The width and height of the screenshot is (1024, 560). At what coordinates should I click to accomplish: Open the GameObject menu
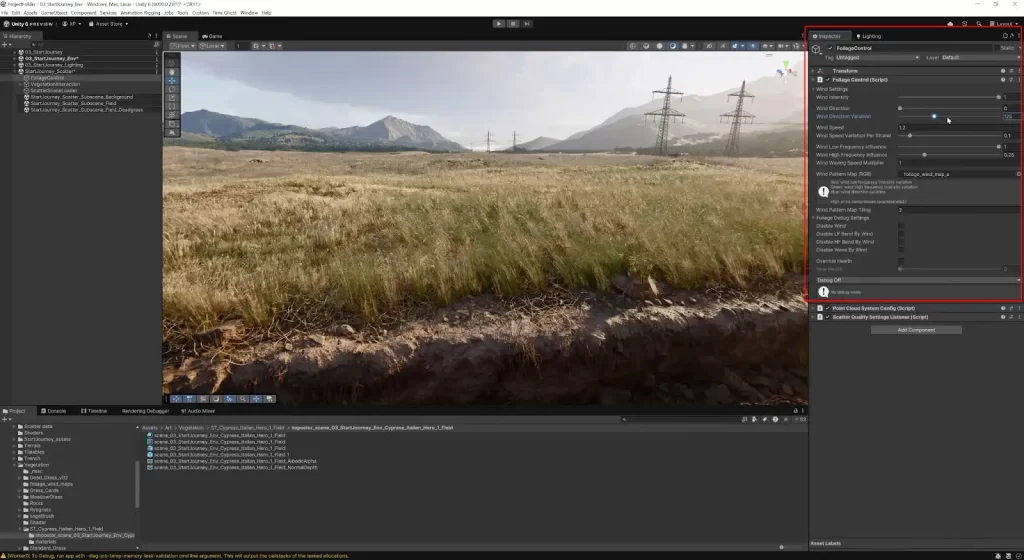[56, 13]
